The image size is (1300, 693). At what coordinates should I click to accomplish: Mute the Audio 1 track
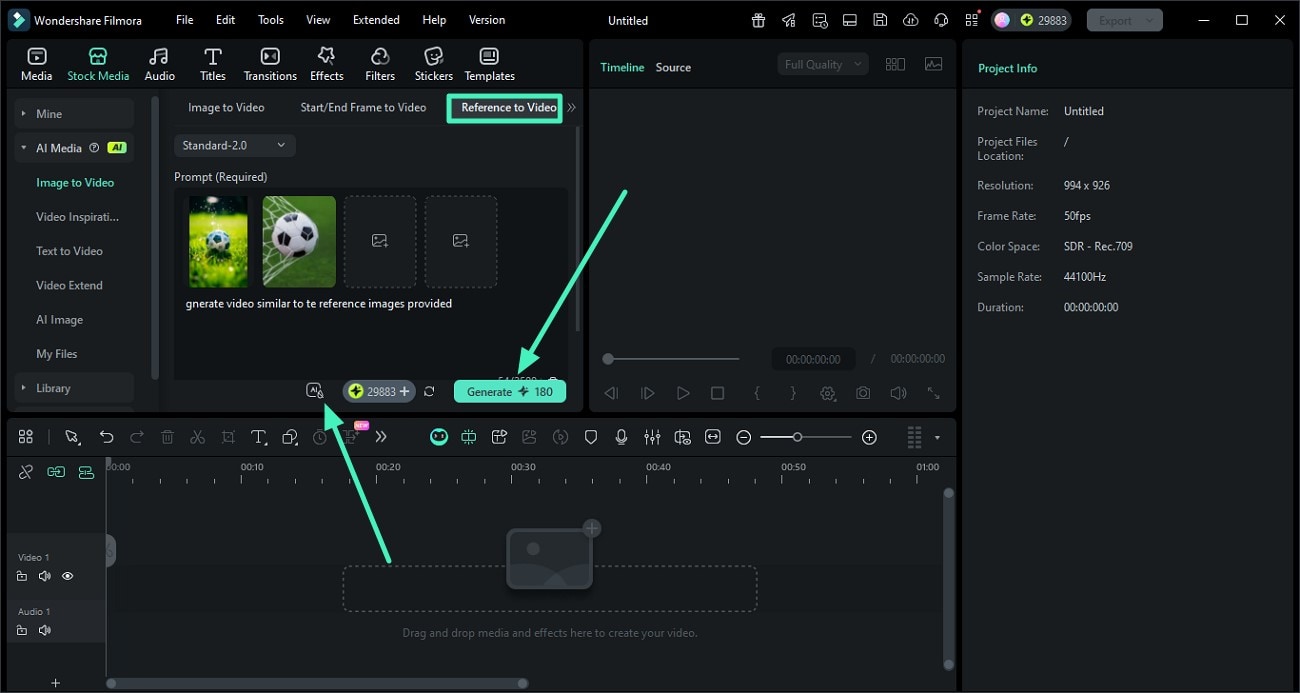44,630
